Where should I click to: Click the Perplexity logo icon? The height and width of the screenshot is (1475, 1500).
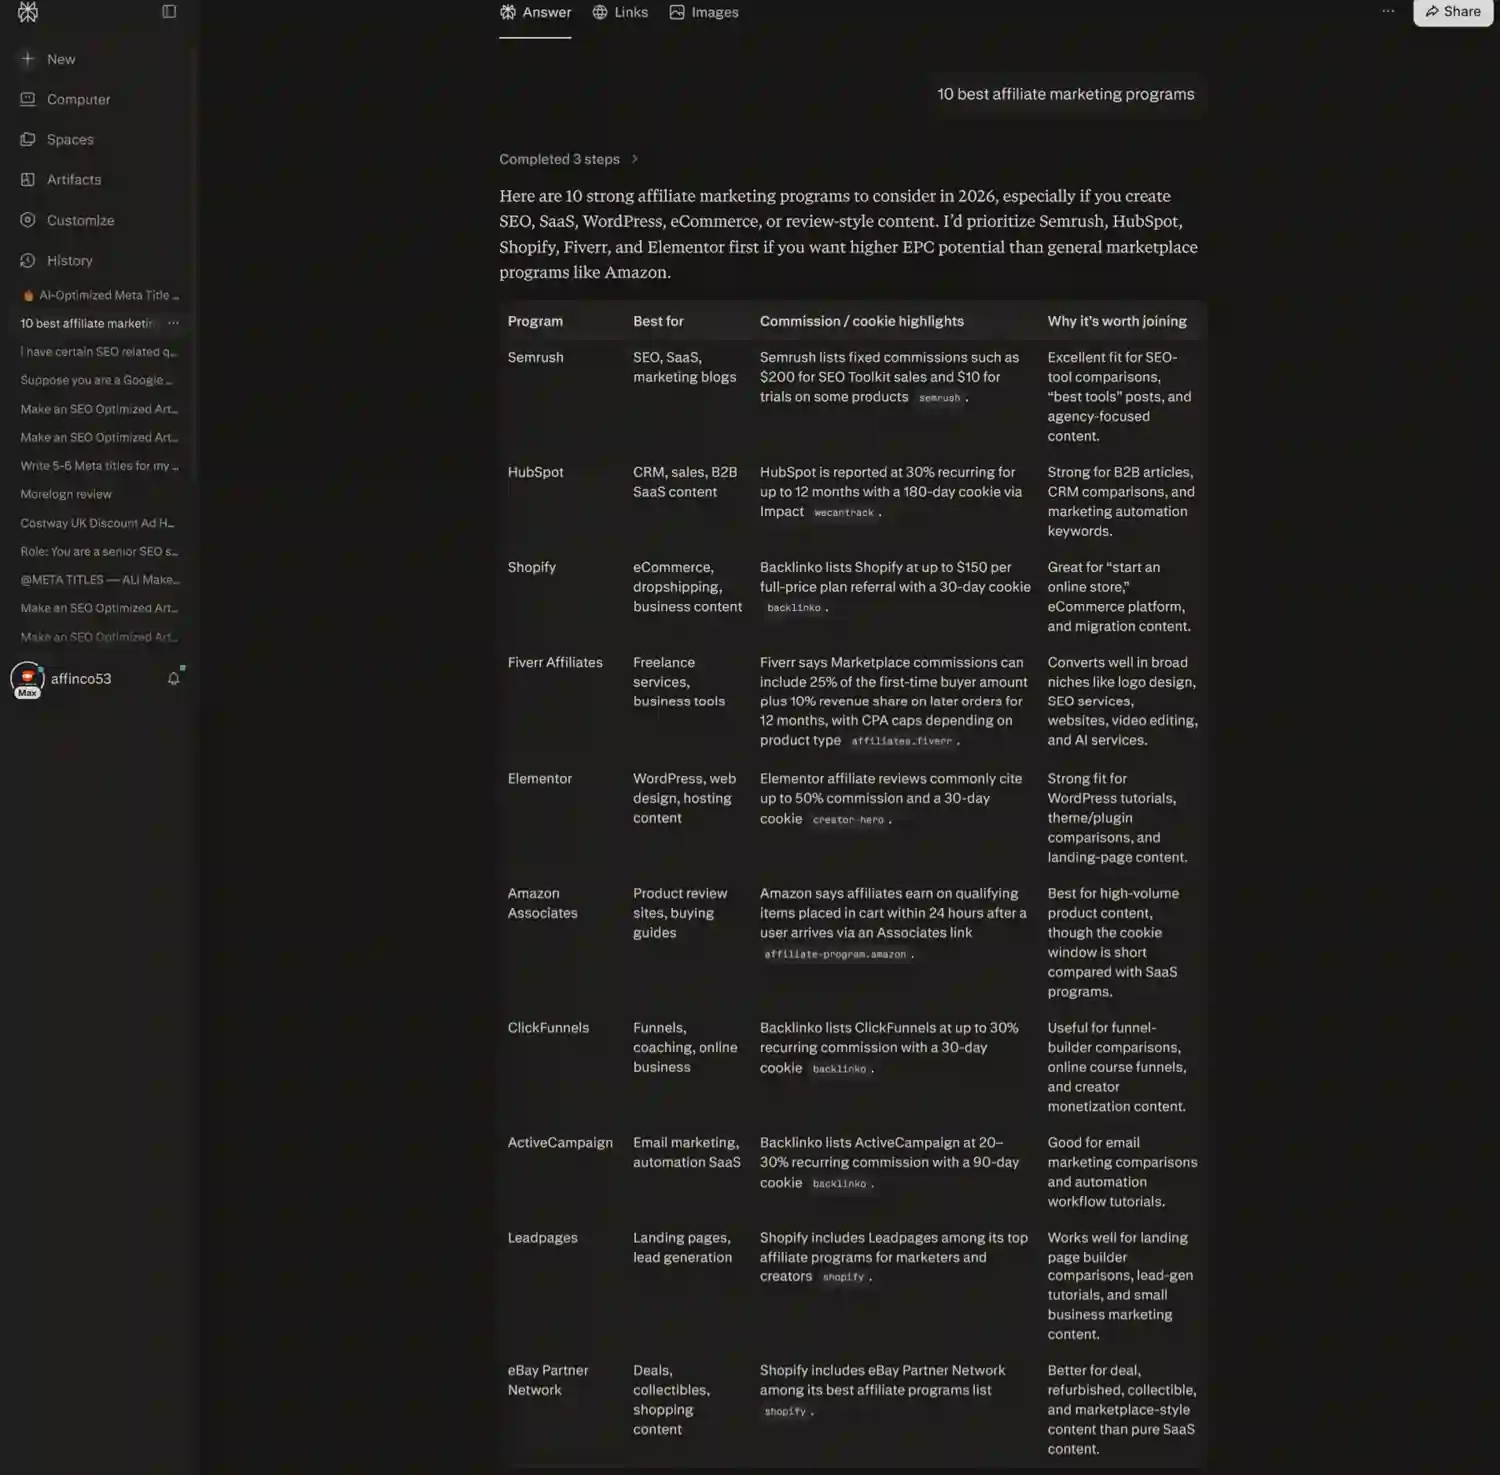coord(28,12)
